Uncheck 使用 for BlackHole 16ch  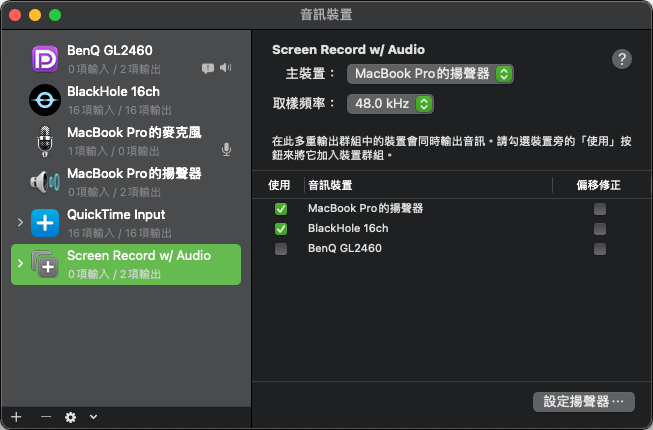pos(281,229)
